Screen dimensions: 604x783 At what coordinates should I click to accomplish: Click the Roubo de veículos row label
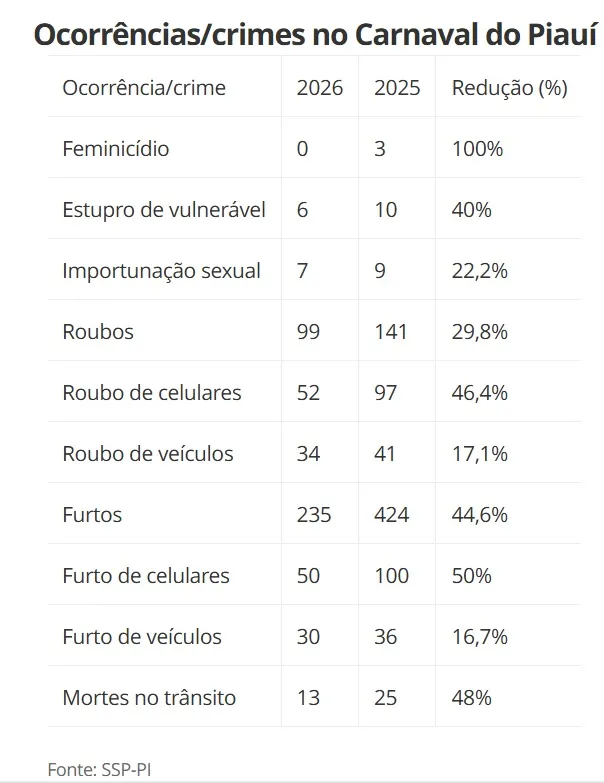click(148, 454)
